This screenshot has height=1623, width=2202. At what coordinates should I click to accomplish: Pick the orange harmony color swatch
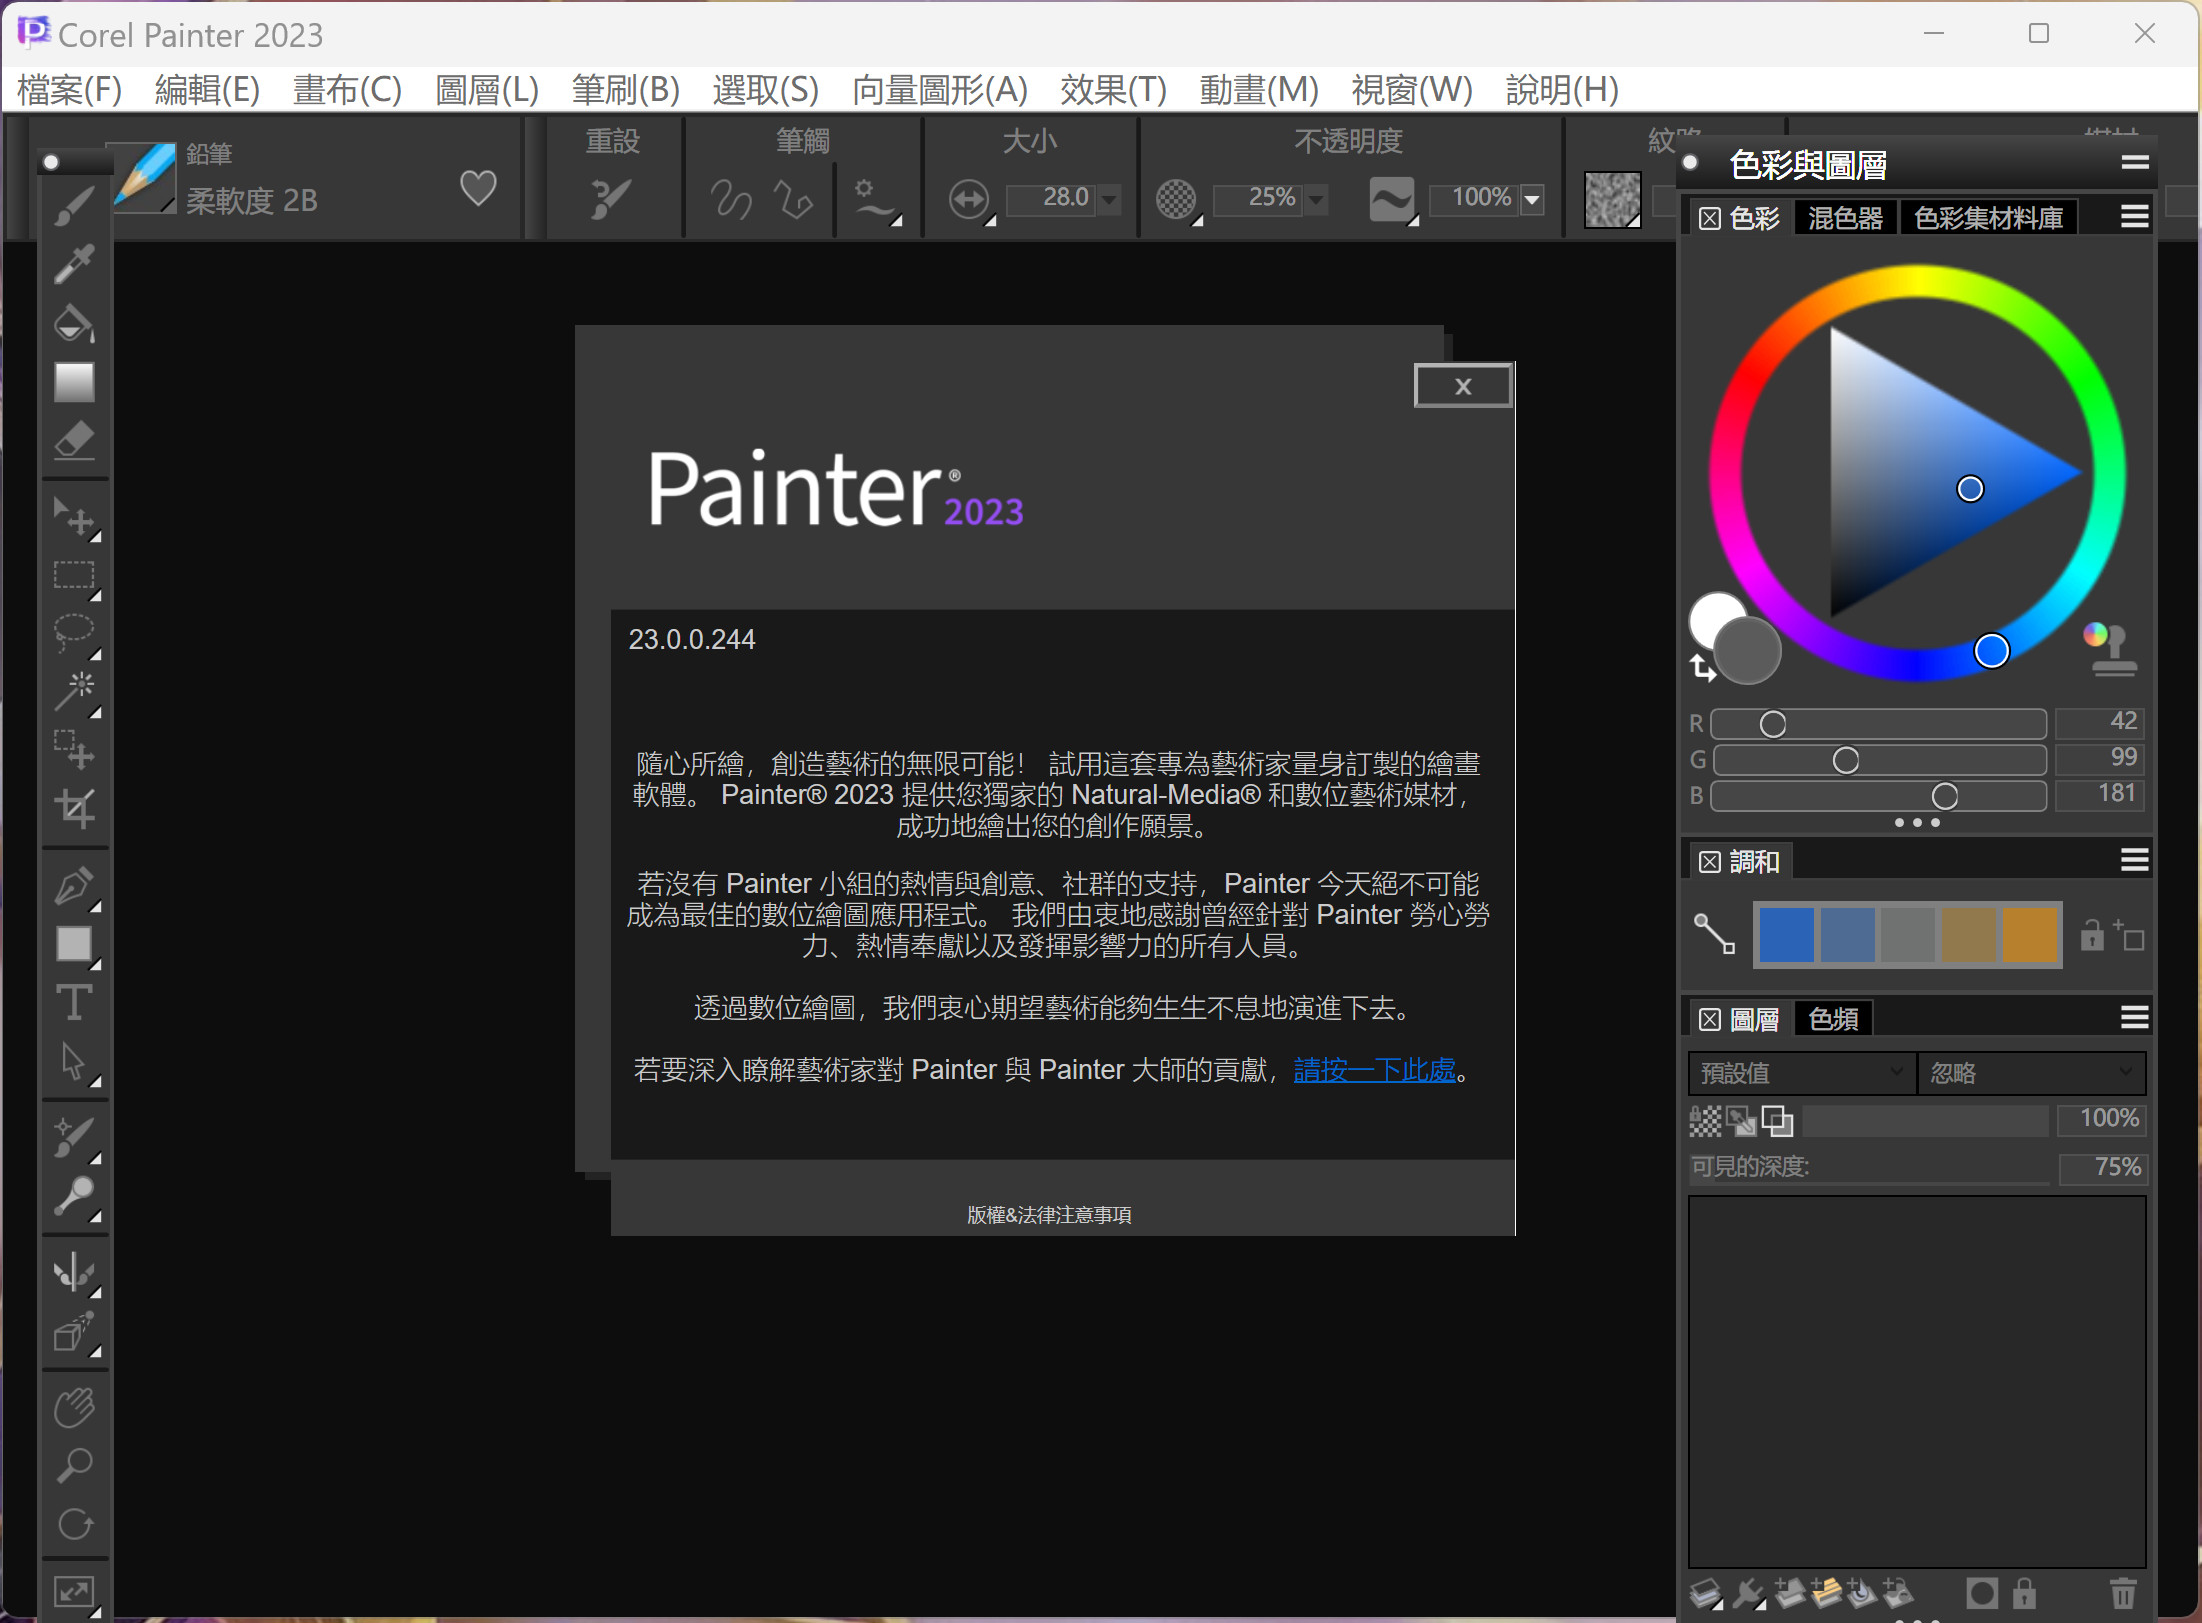tap(2030, 936)
